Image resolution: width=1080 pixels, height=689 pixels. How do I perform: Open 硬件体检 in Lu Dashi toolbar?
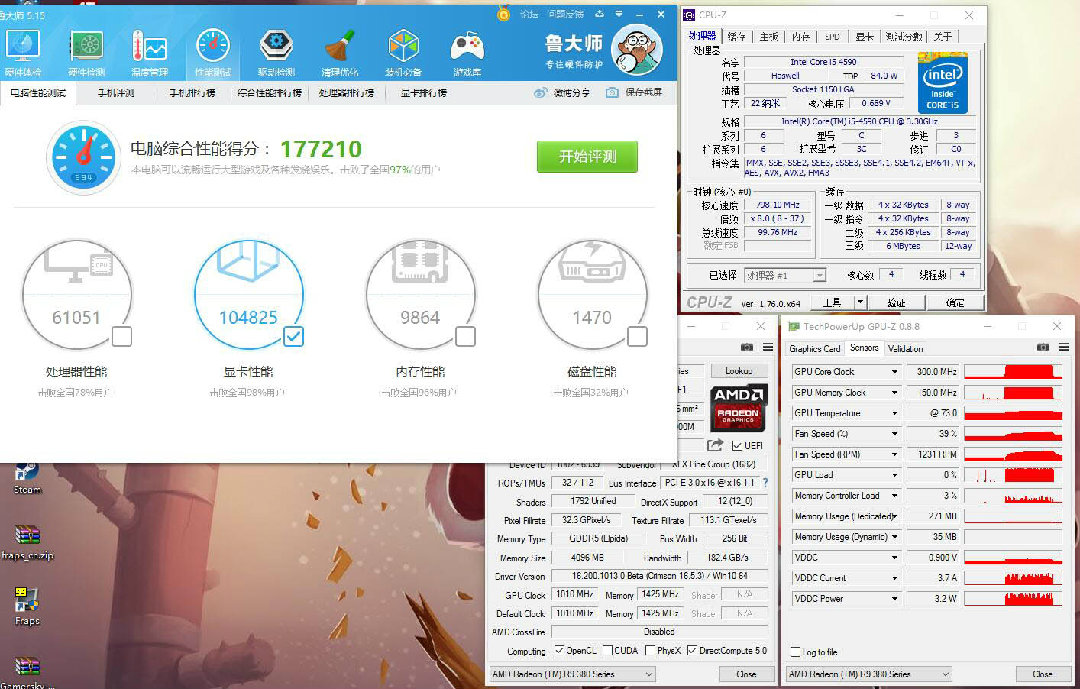click(x=23, y=52)
